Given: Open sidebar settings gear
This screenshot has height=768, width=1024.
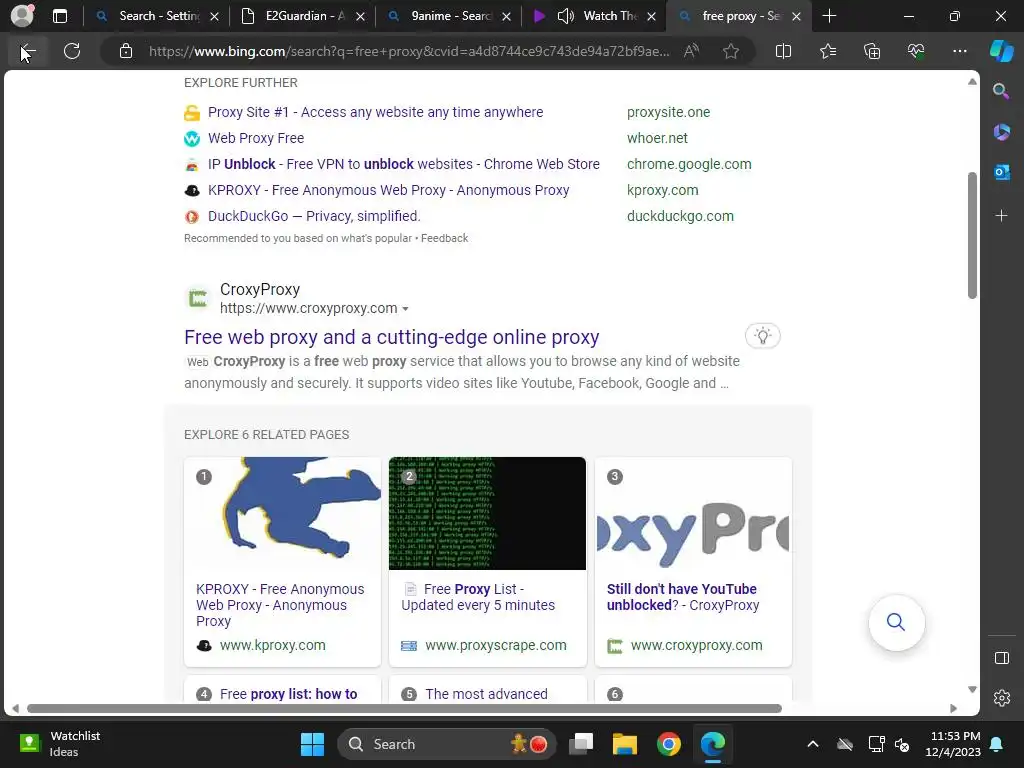Looking at the screenshot, I should [x=1001, y=698].
